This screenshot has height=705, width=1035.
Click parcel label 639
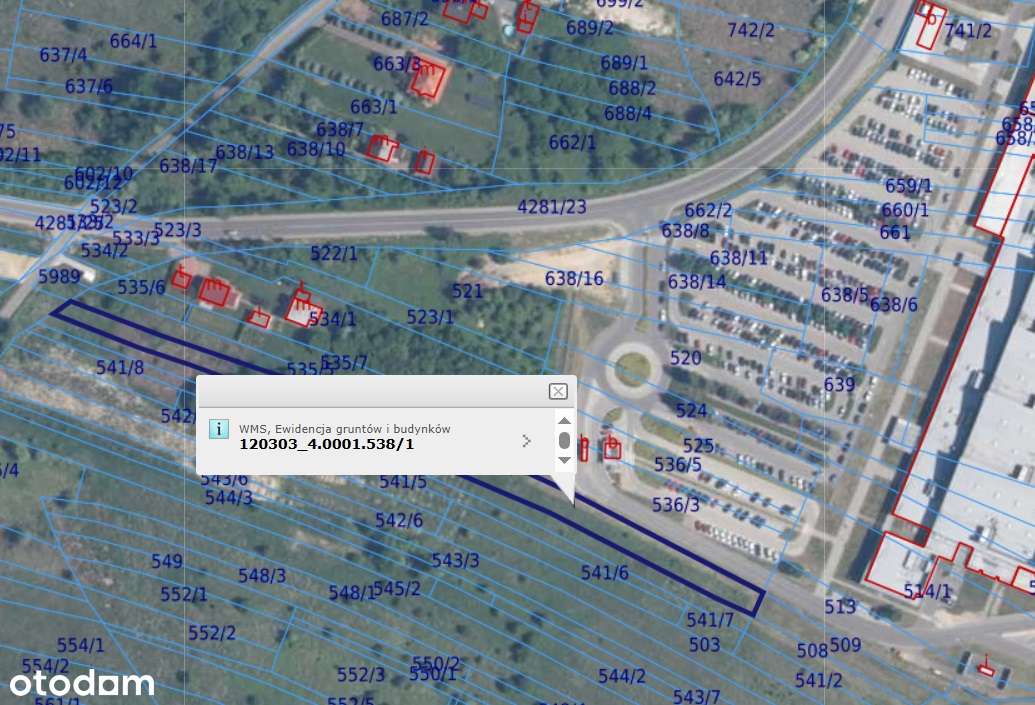pos(840,384)
